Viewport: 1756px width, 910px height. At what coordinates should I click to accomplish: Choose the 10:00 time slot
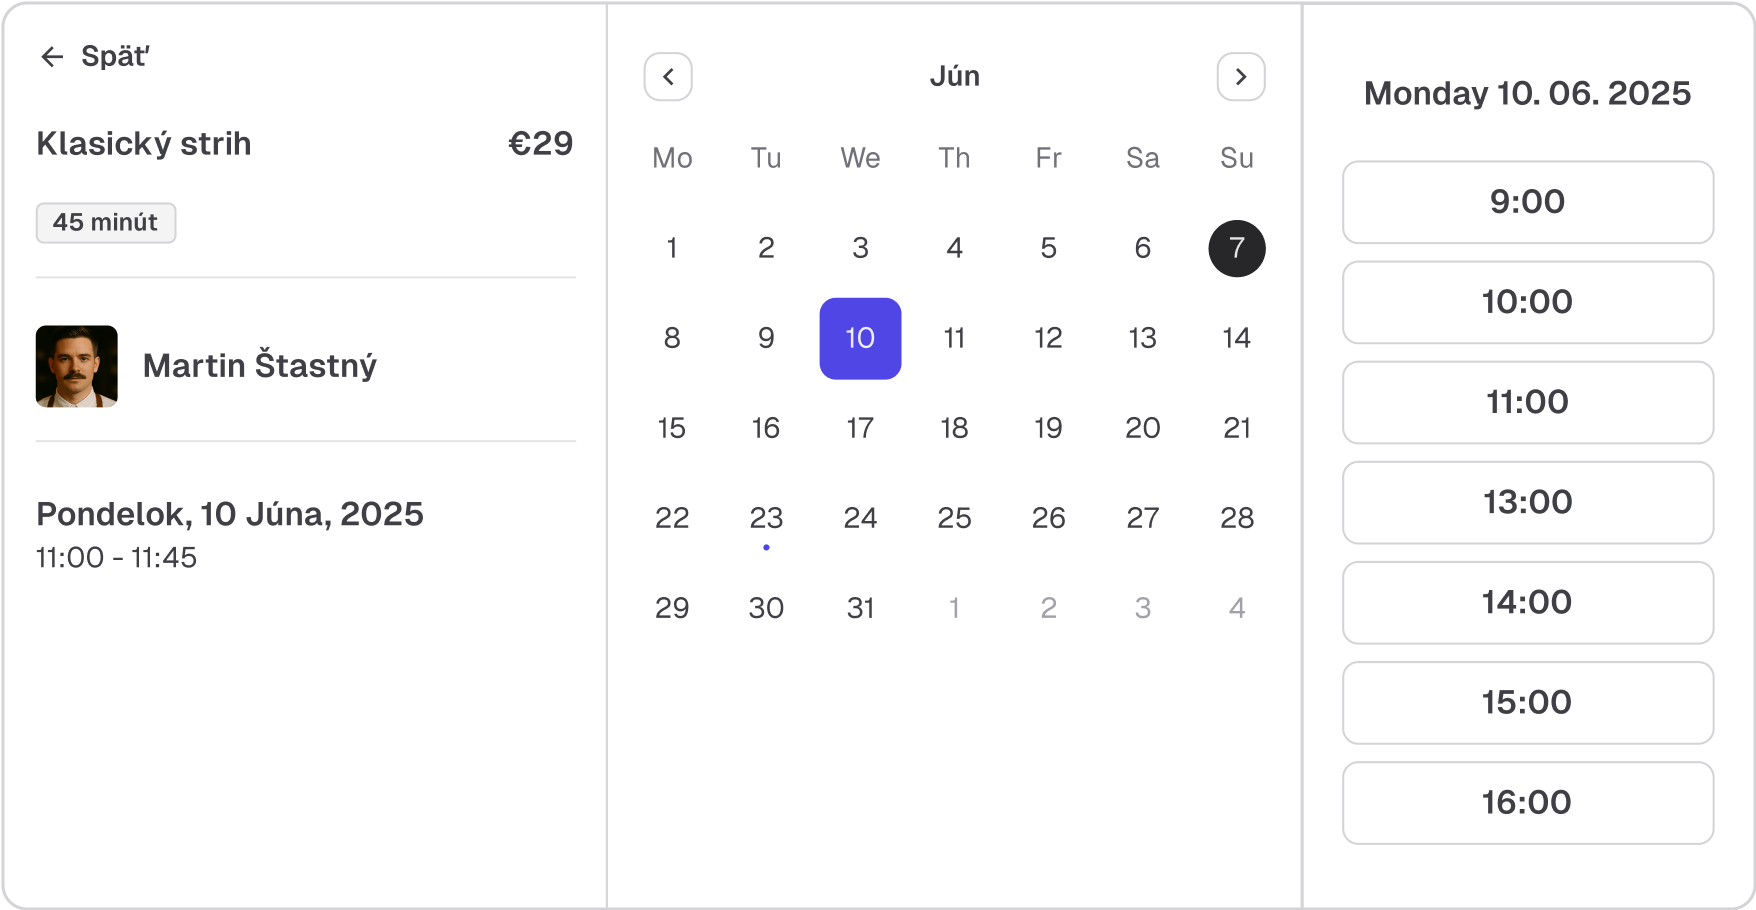(1527, 302)
